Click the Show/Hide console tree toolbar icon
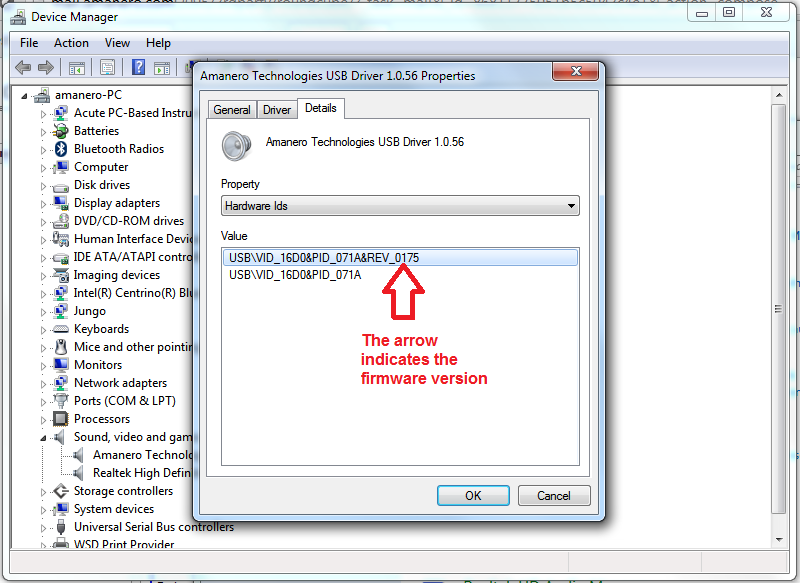800x583 pixels. tap(77, 67)
